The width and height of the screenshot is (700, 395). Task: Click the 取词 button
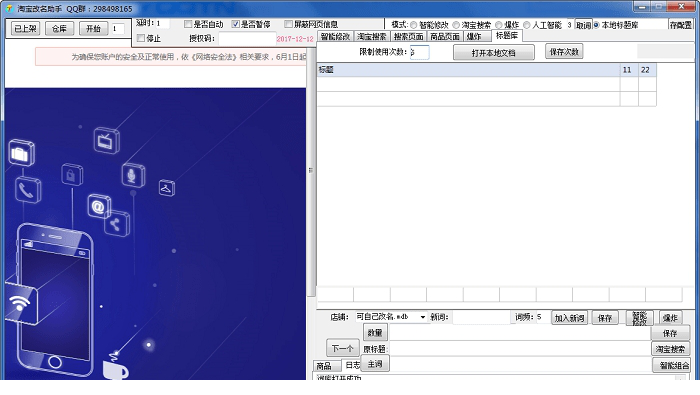coord(583,25)
